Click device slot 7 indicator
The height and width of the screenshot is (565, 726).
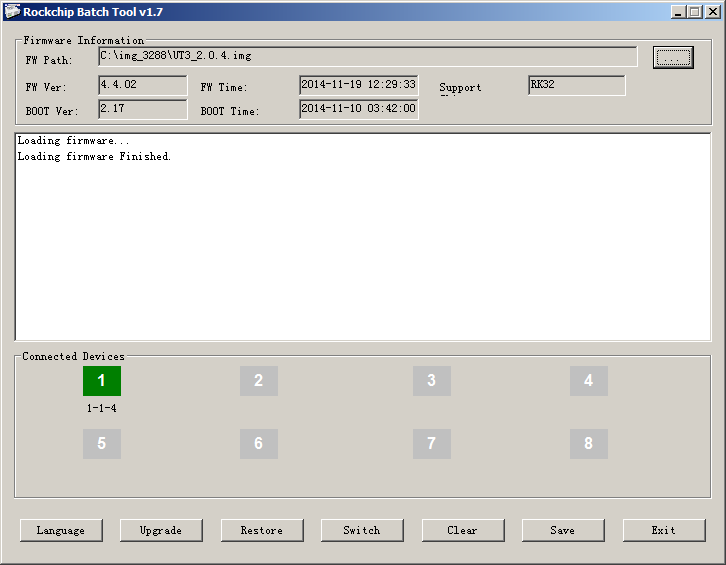coord(431,444)
